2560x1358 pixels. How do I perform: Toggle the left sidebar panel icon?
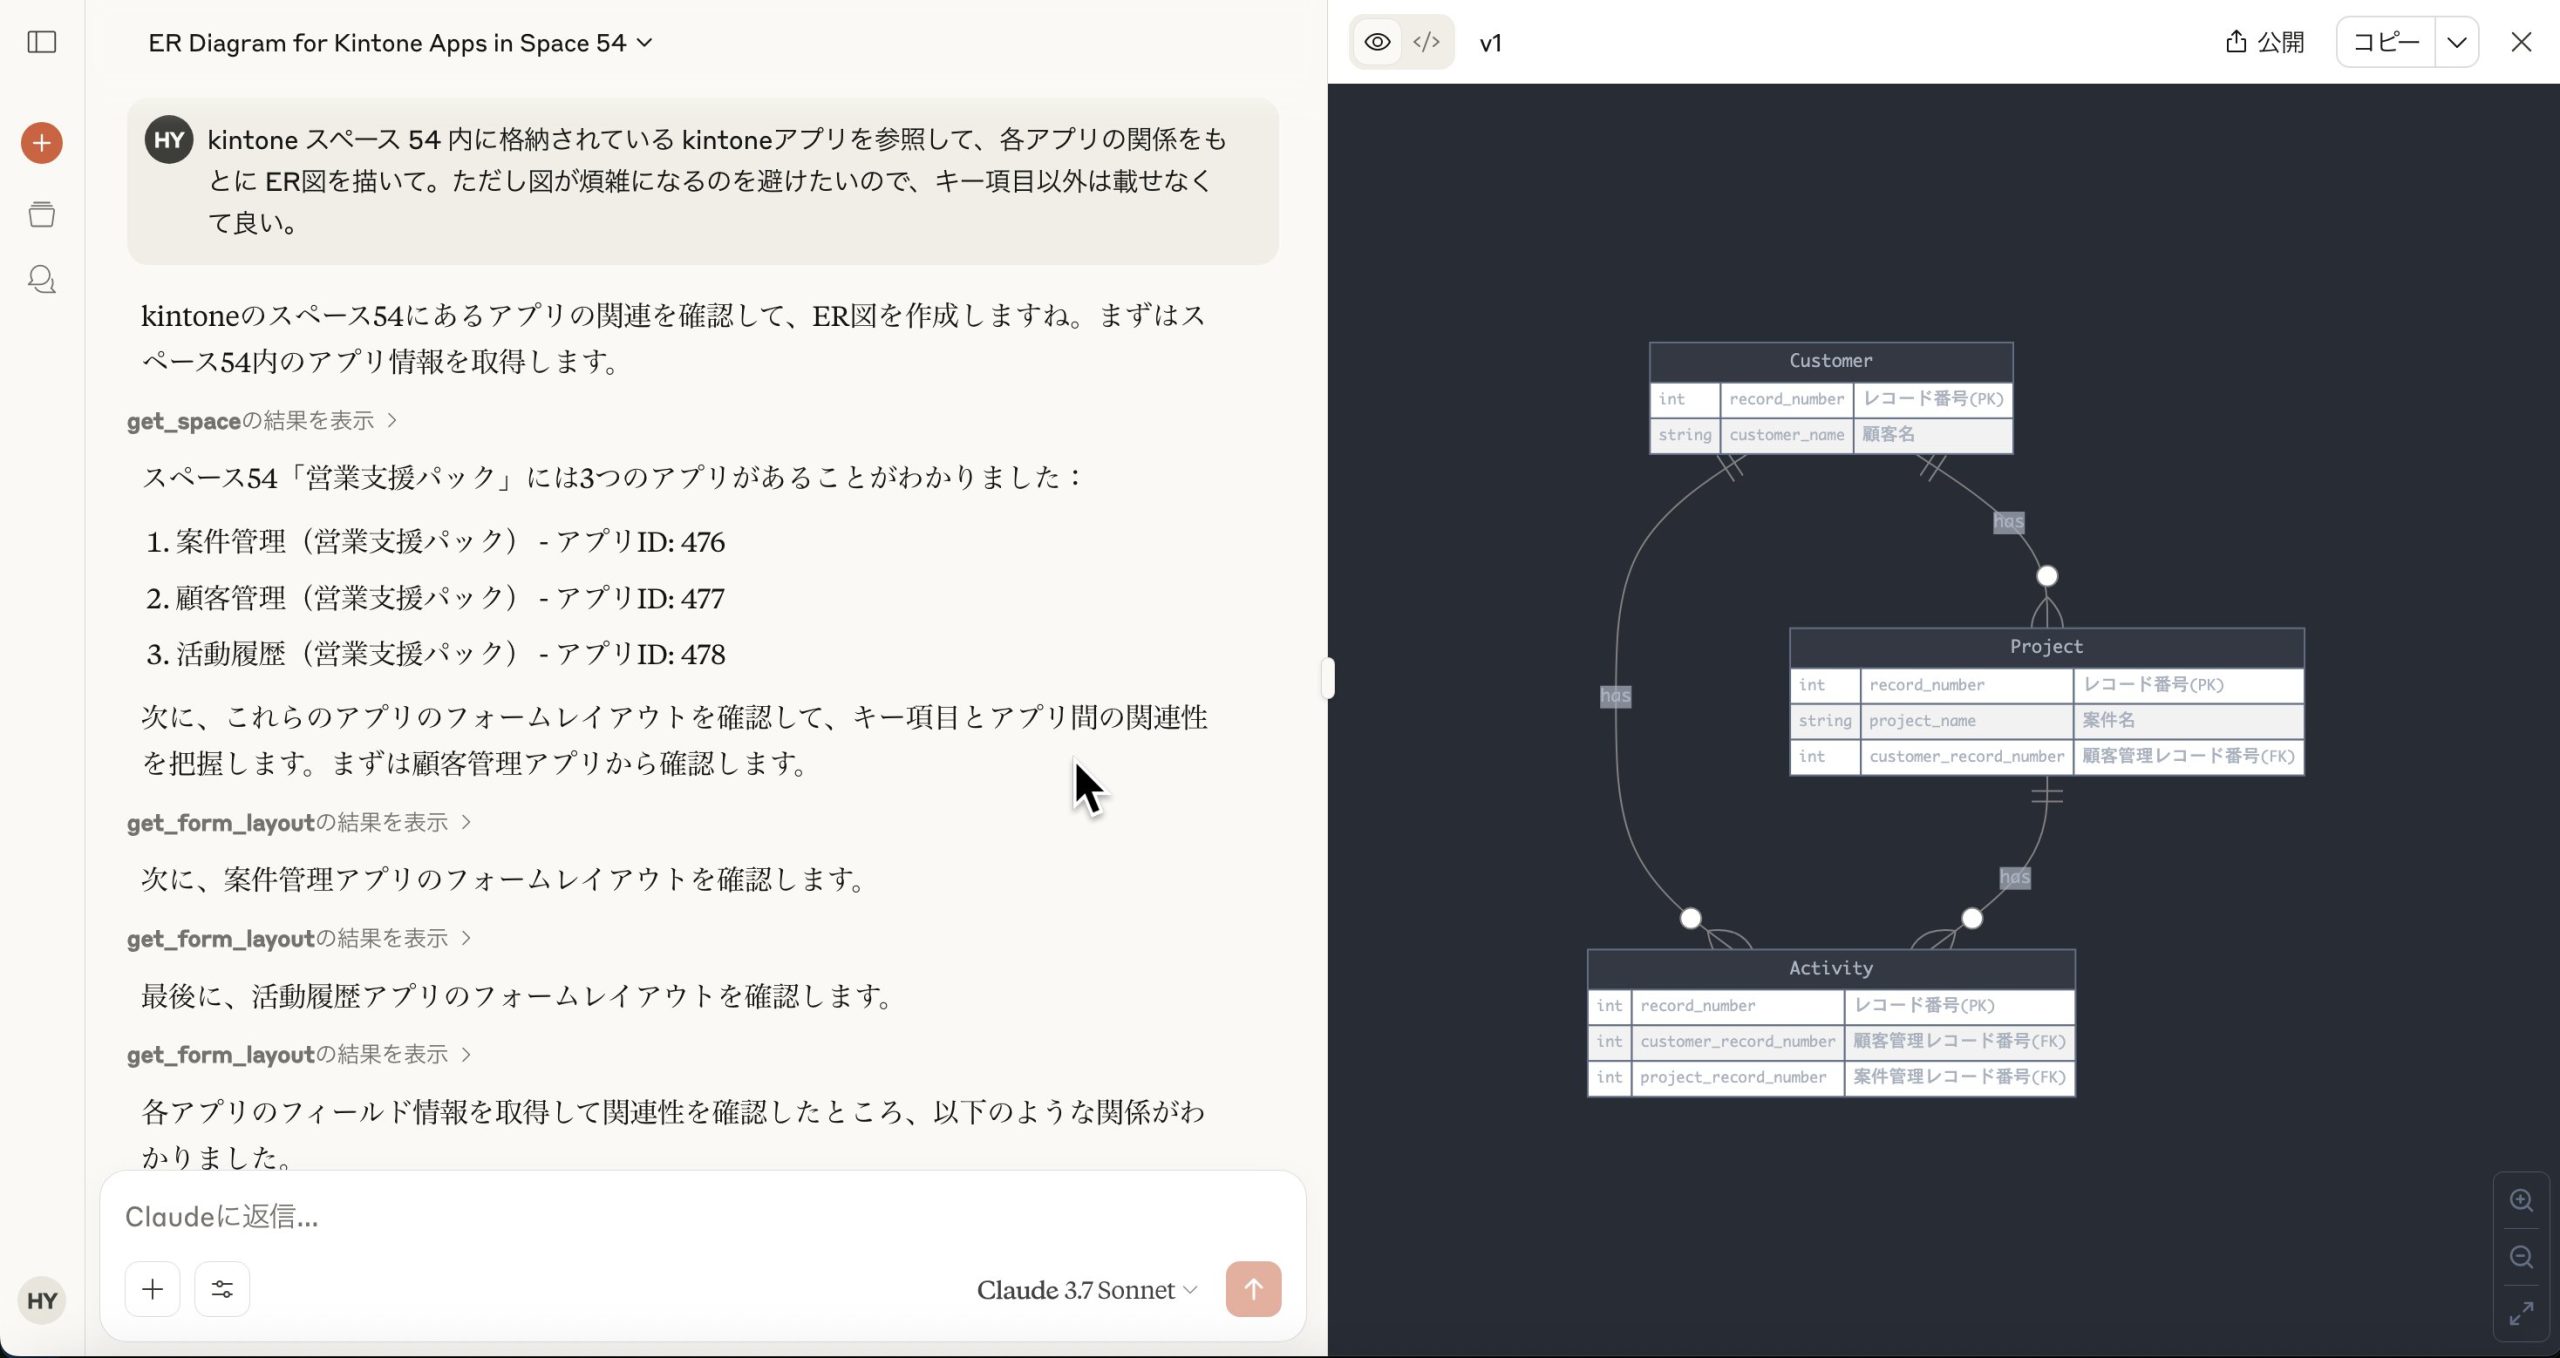42,42
